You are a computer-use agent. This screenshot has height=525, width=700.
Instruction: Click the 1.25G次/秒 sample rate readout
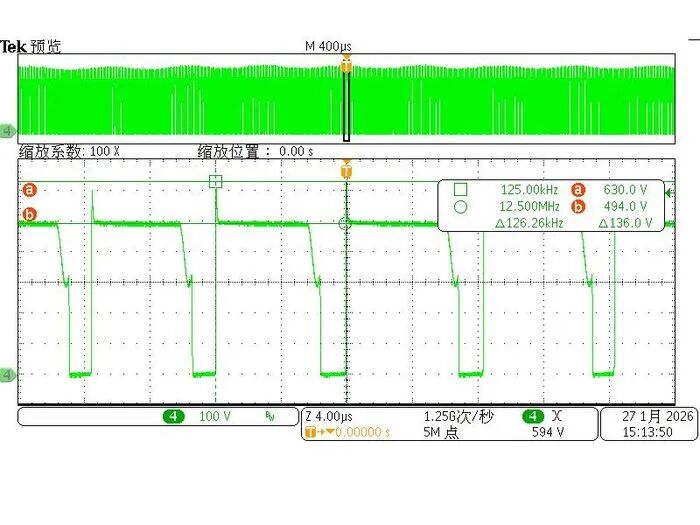(458, 417)
